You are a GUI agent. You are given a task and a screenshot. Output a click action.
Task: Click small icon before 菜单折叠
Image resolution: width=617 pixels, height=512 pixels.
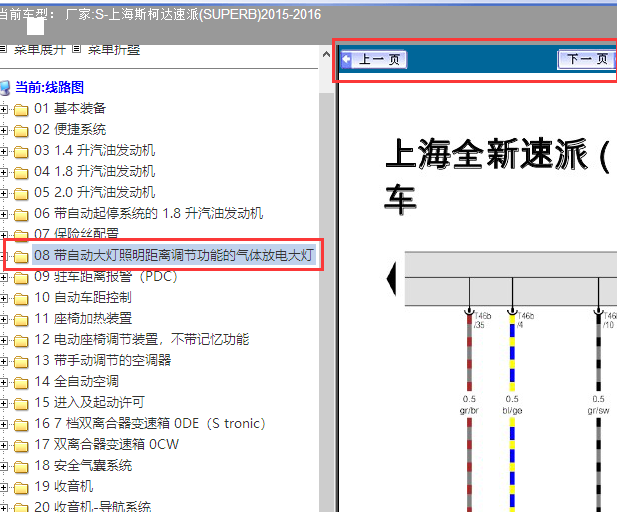[x=77, y=49]
